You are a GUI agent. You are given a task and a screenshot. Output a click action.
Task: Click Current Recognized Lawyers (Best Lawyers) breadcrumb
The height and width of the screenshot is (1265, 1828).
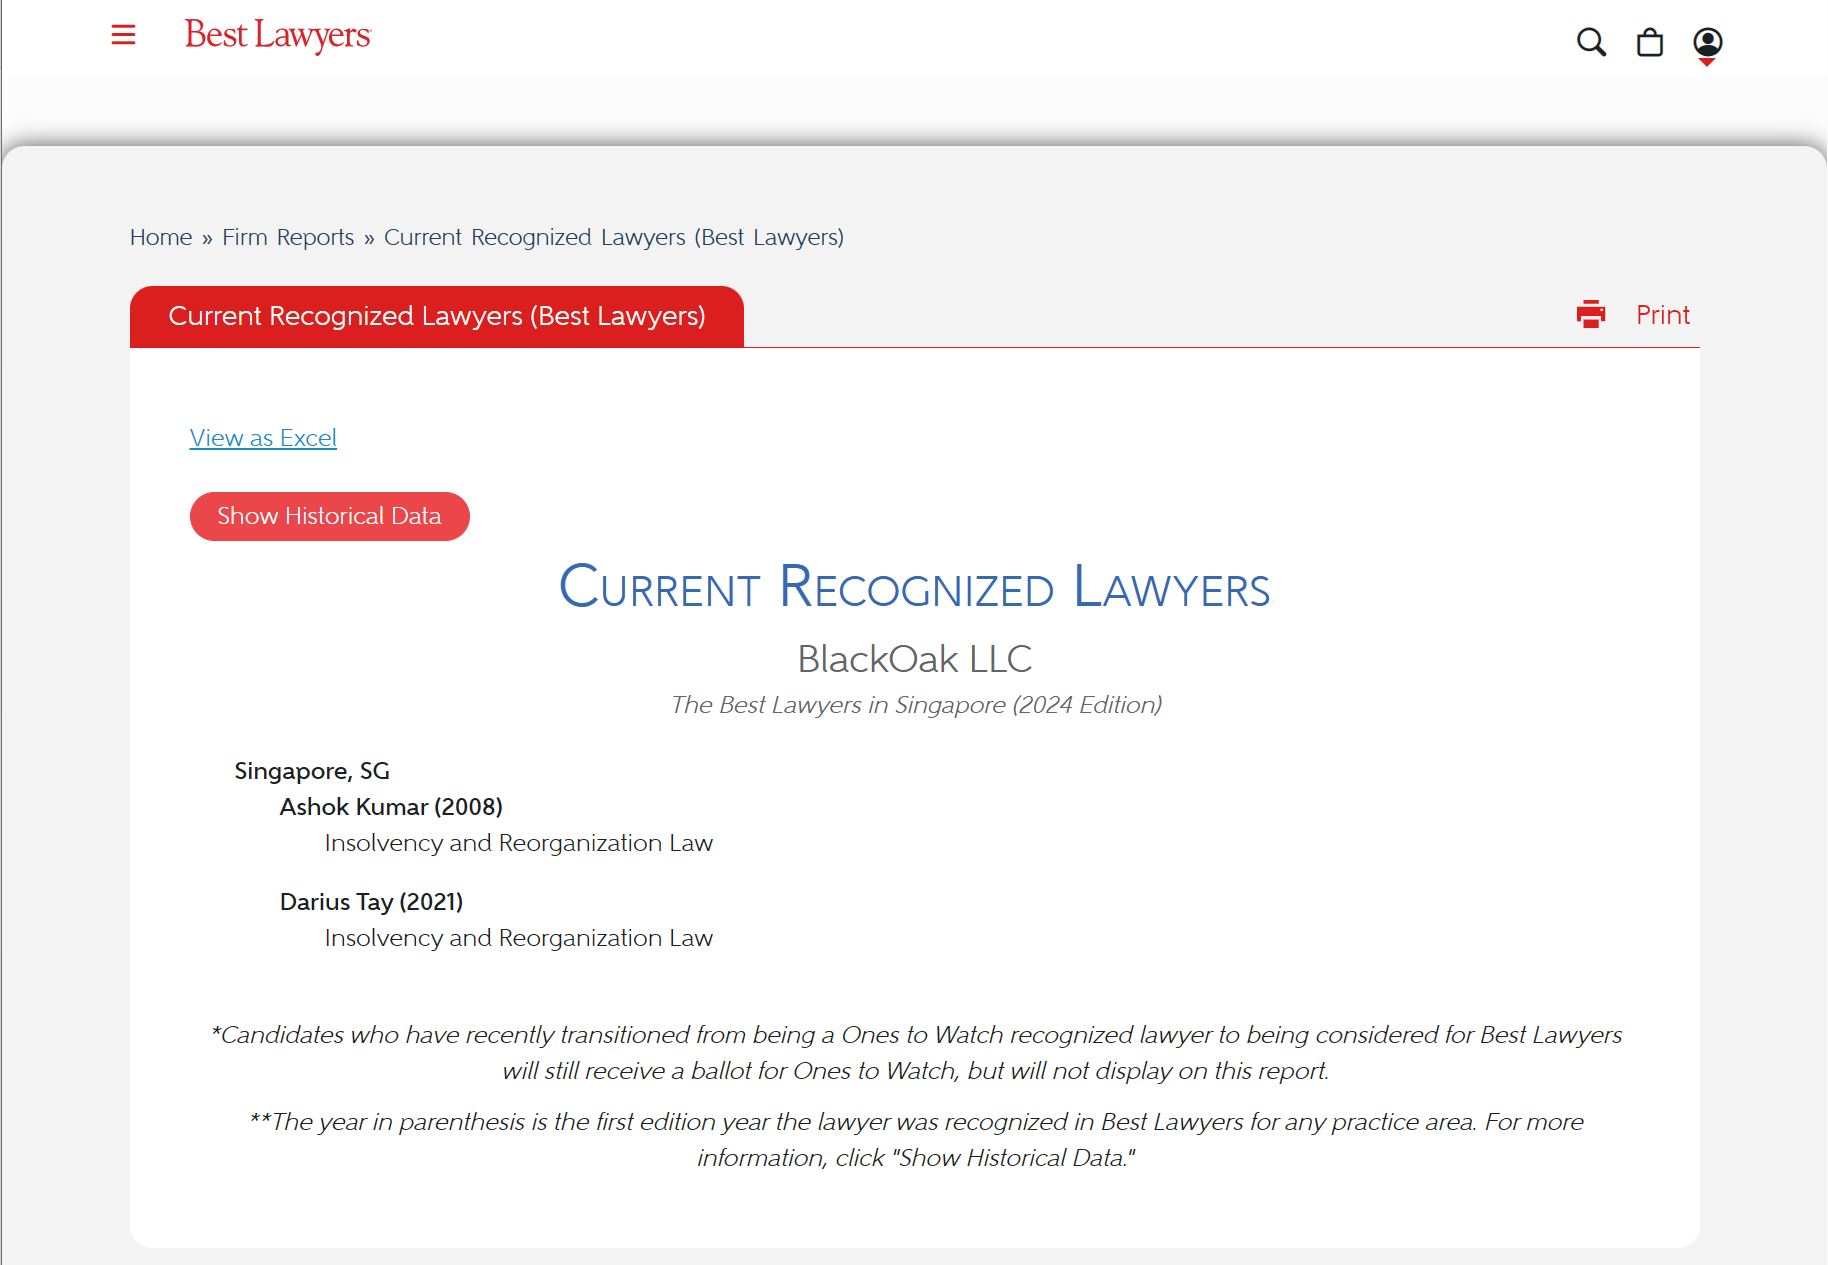(614, 237)
